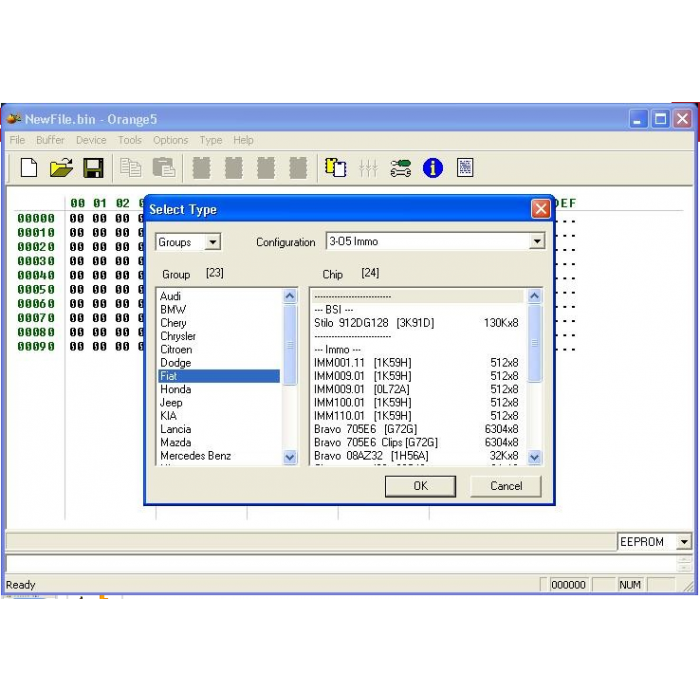The height and width of the screenshot is (700, 700).
Task: Select Honda in the Group list
Action: 219,389
